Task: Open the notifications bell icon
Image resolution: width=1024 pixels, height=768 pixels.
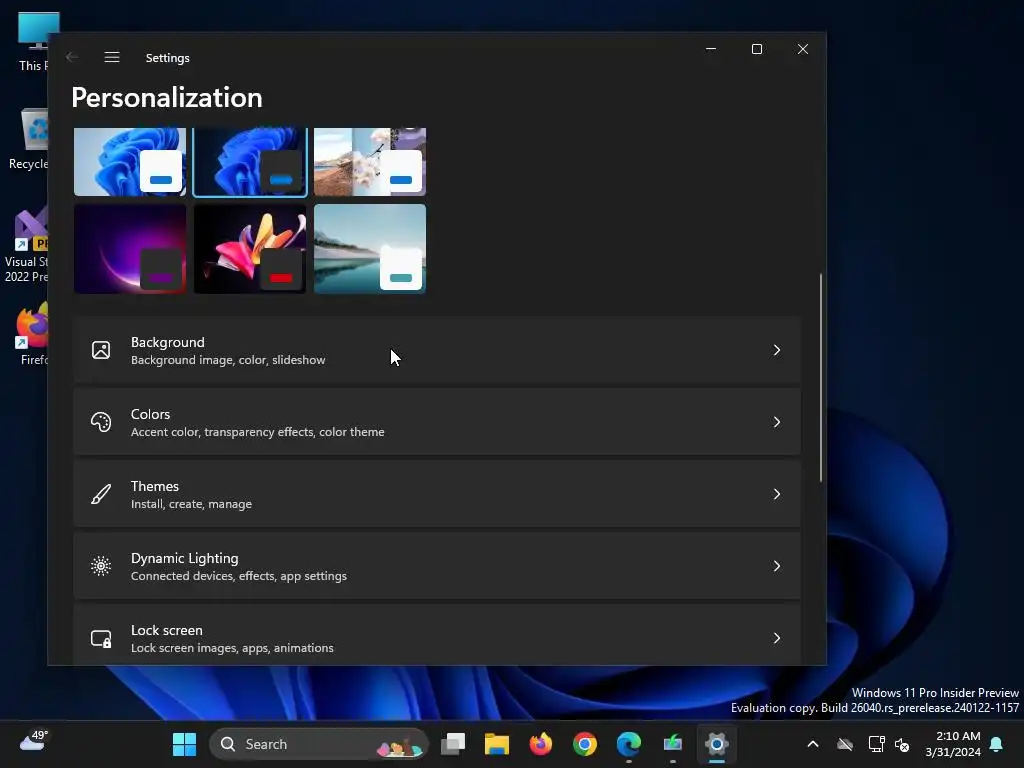Action: click(996, 744)
